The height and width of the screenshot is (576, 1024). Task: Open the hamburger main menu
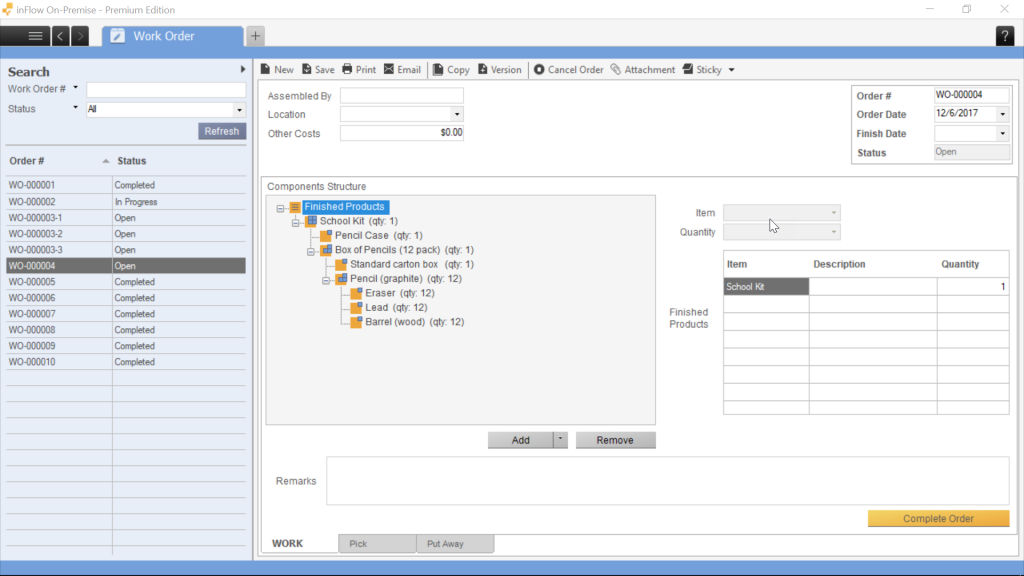[x=35, y=36]
